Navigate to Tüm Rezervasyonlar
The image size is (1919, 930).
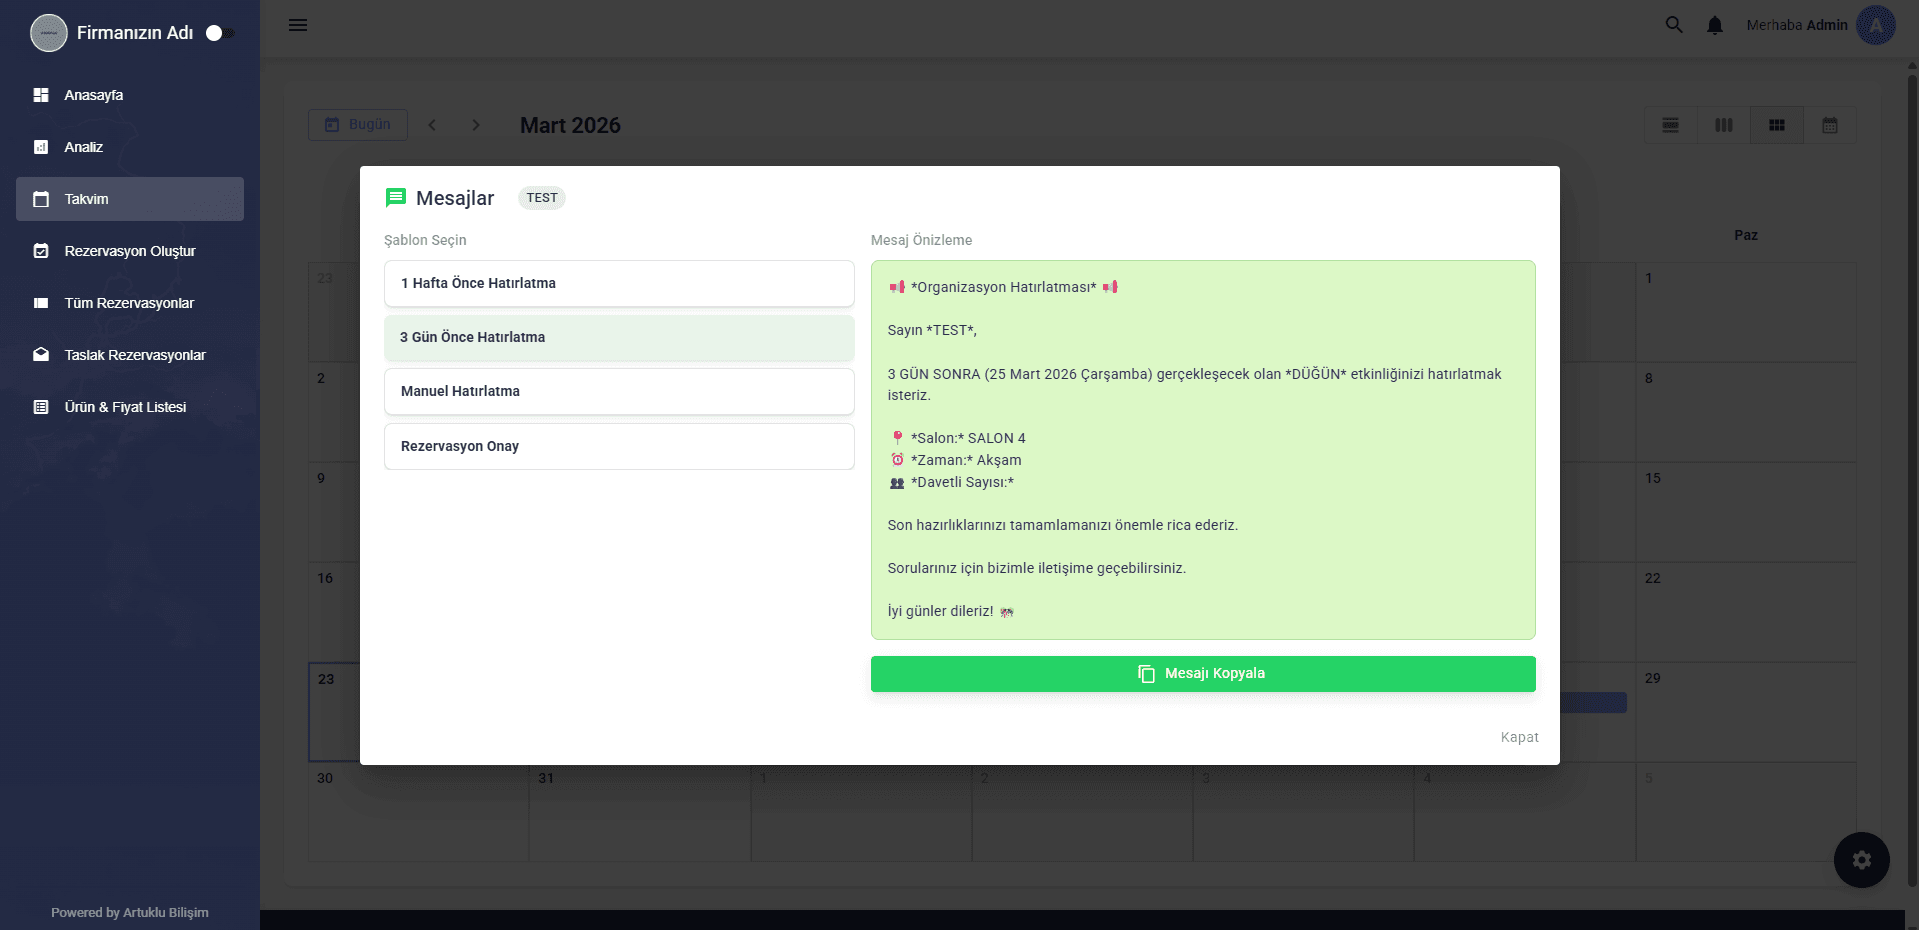pyautogui.click(x=129, y=303)
